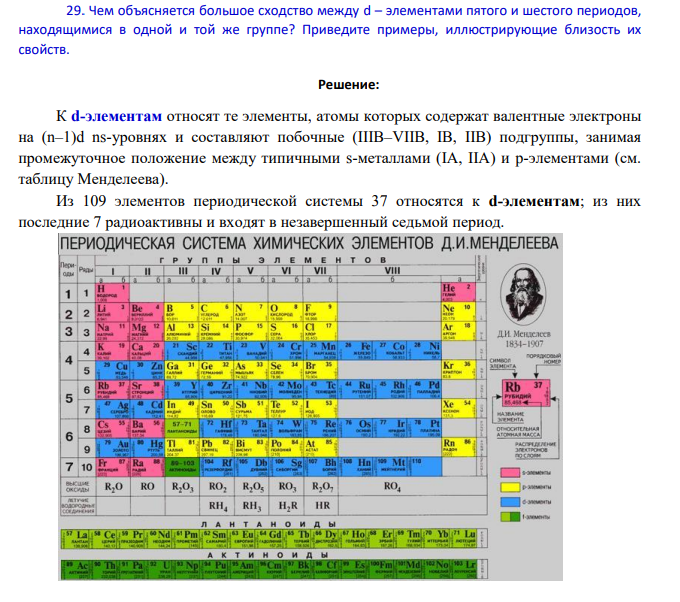680x602 pixels.
Task: Select the lithium Li cell
Action: (x=112, y=312)
